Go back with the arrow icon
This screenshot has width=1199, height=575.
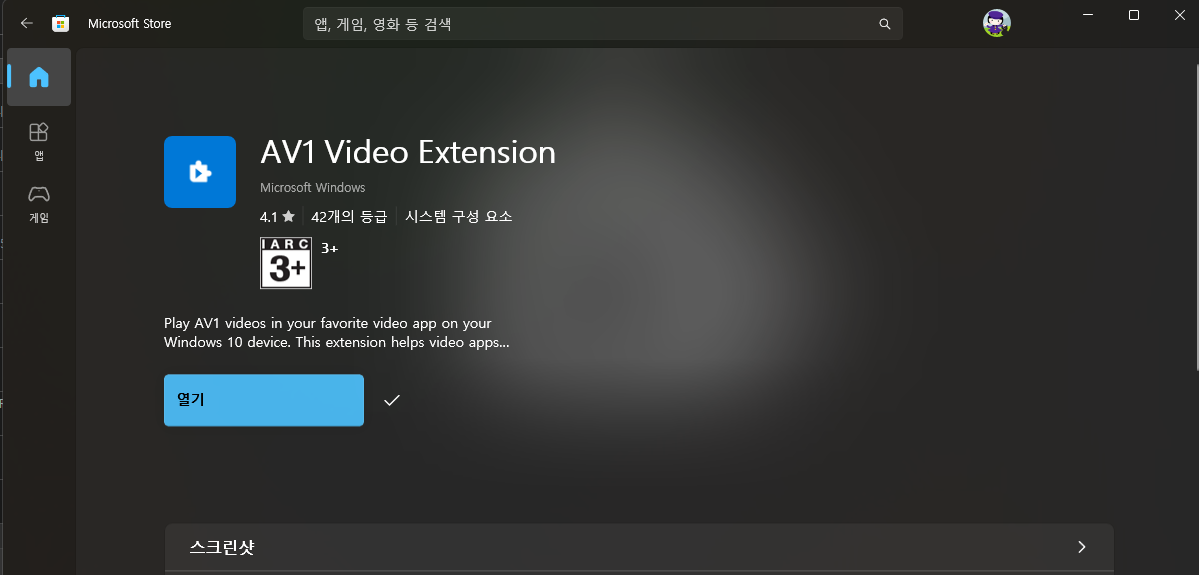tap(27, 24)
